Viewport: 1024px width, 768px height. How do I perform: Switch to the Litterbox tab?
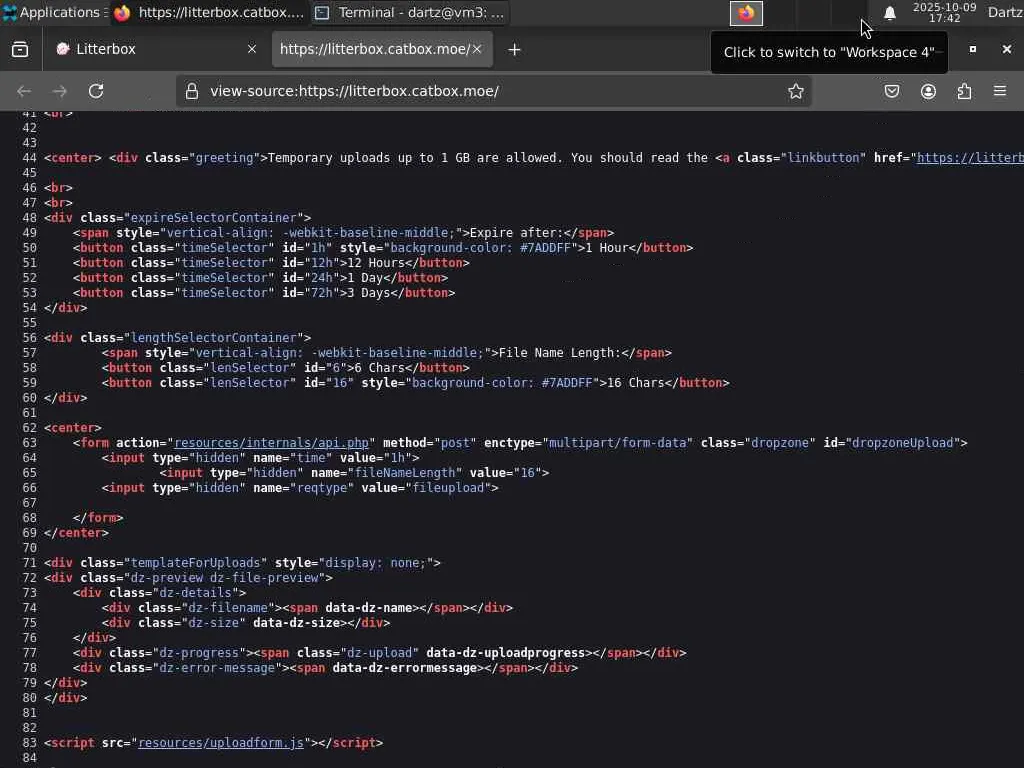(x=157, y=49)
